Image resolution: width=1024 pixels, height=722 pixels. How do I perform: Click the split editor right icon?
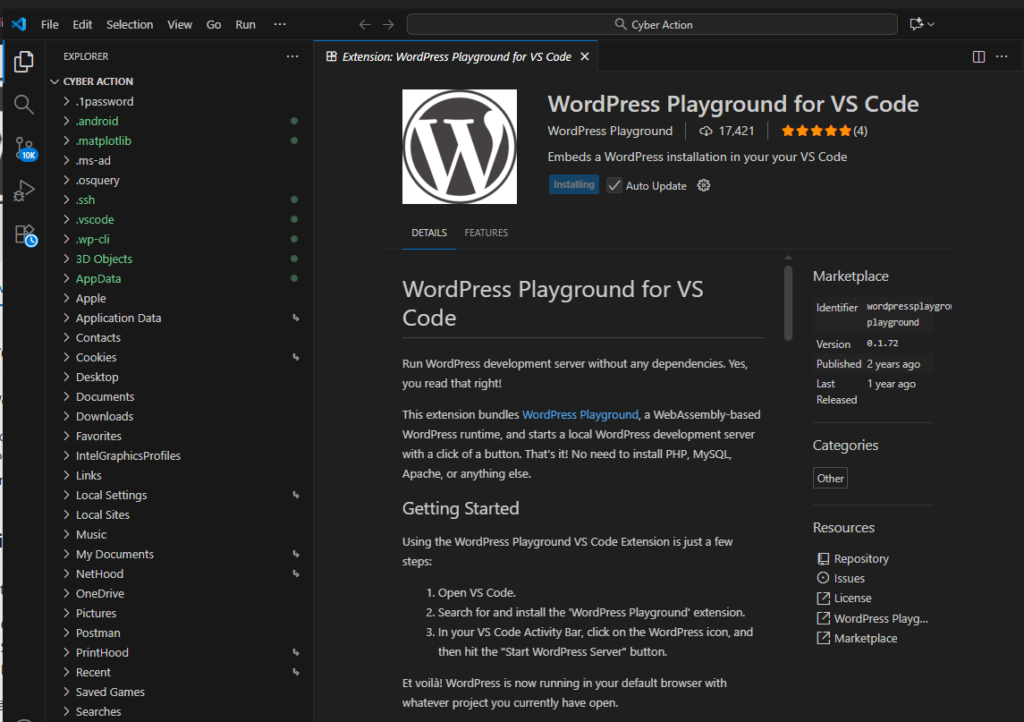click(x=978, y=57)
